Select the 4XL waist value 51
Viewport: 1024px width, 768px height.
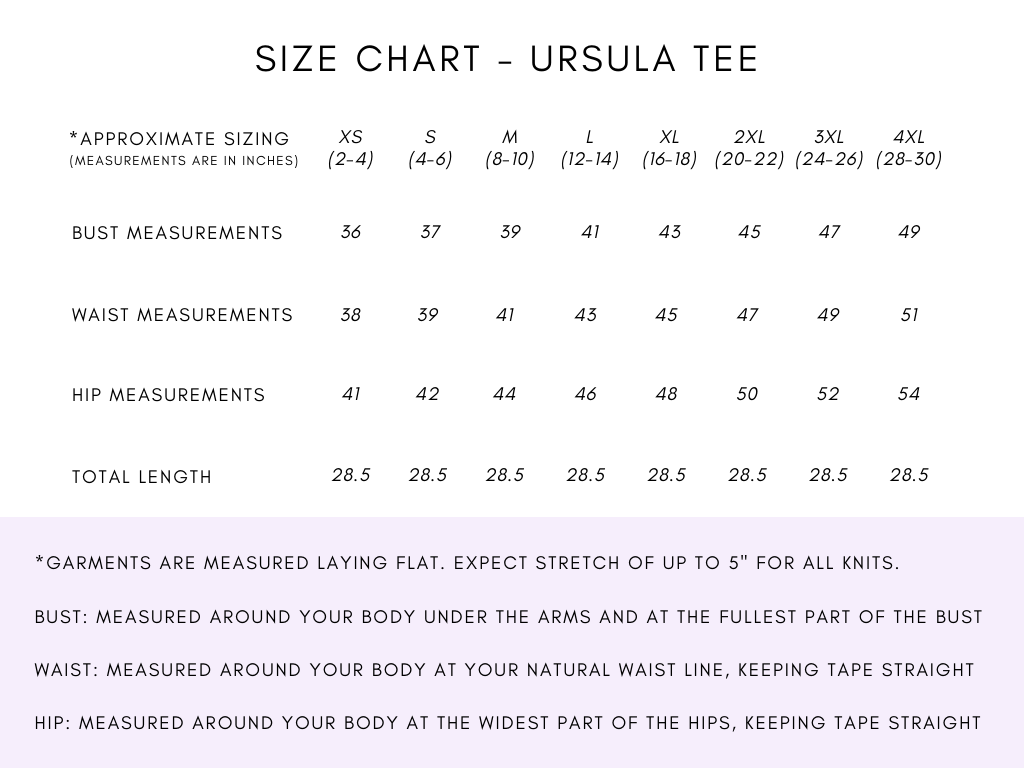click(x=909, y=315)
